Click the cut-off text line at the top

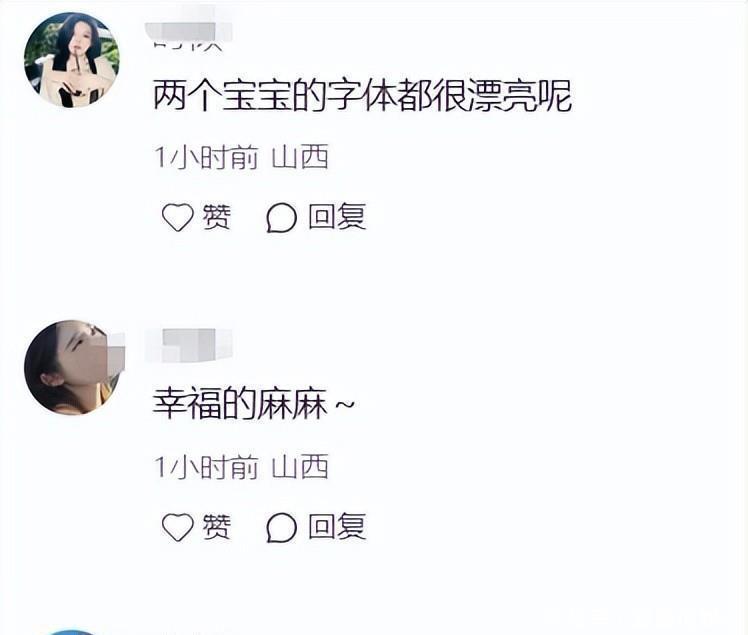[189, 45]
